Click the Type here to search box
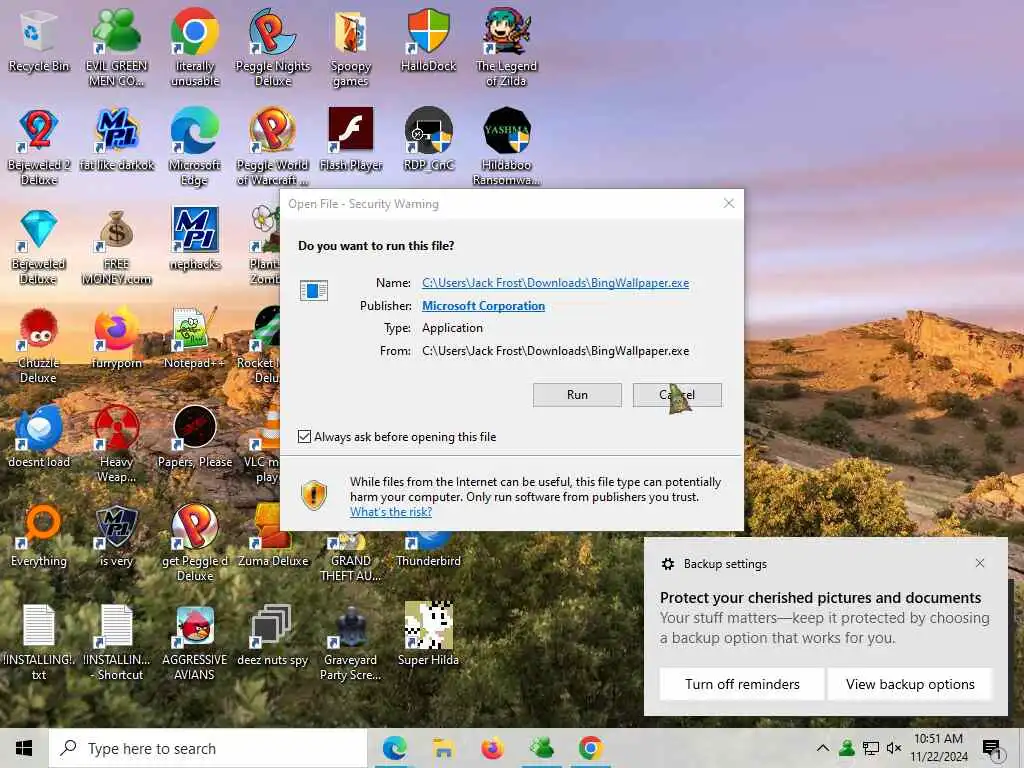The width and height of the screenshot is (1024, 768). tap(208, 748)
